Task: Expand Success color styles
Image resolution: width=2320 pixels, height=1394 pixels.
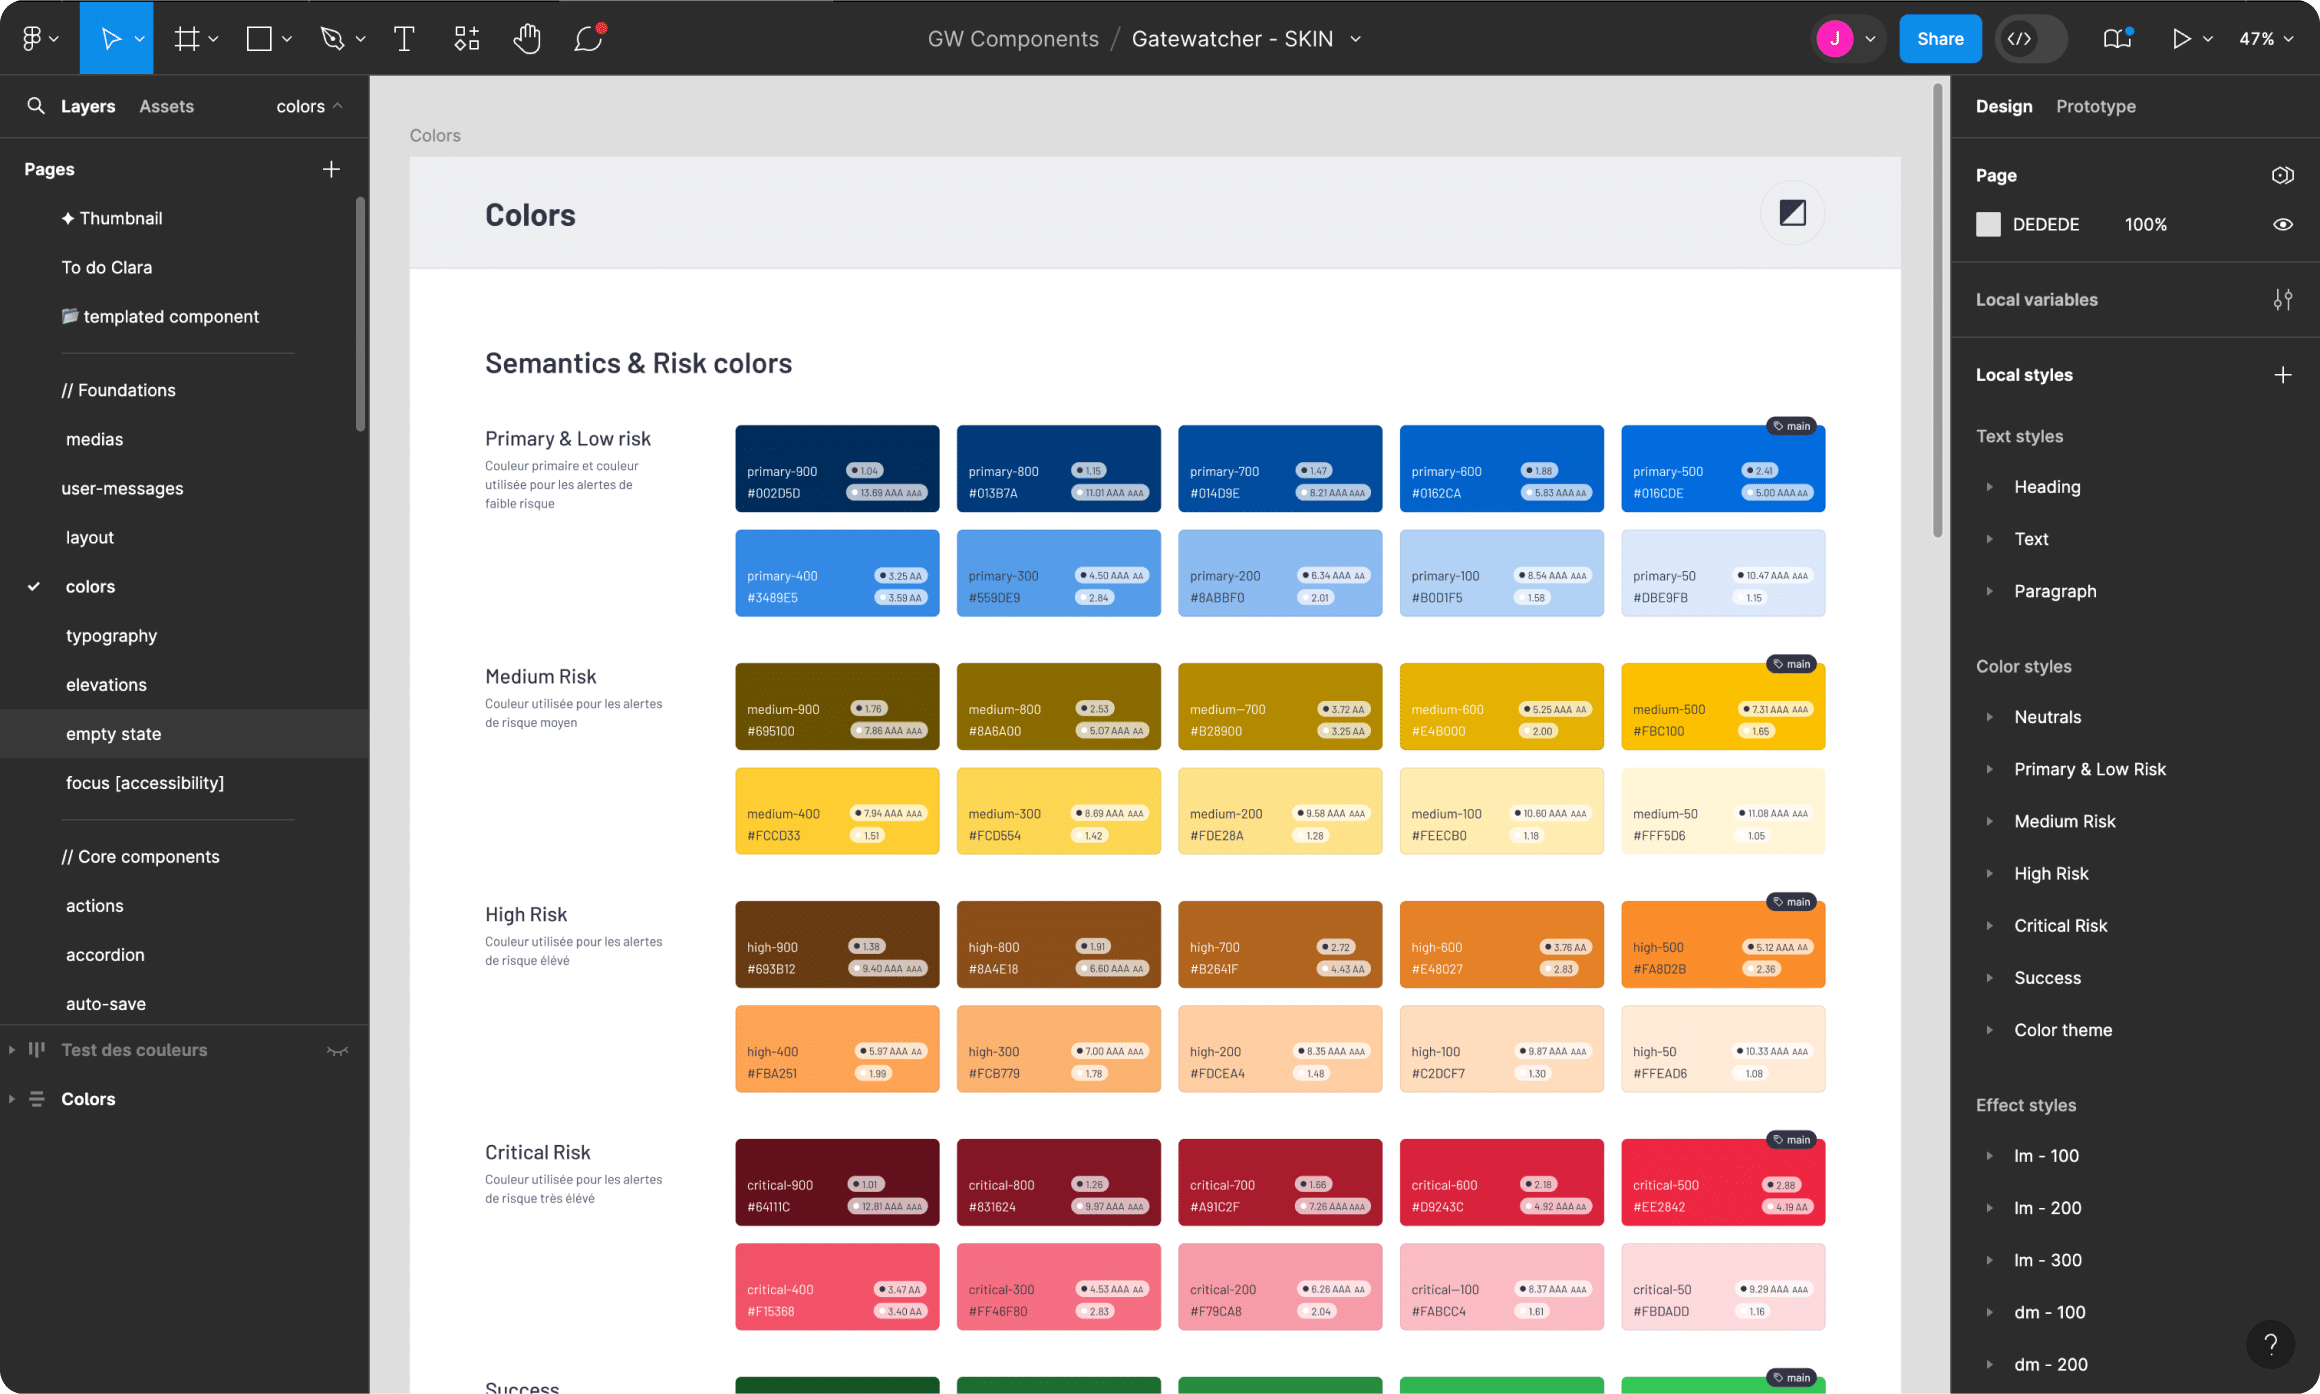Action: [x=1989, y=978]
